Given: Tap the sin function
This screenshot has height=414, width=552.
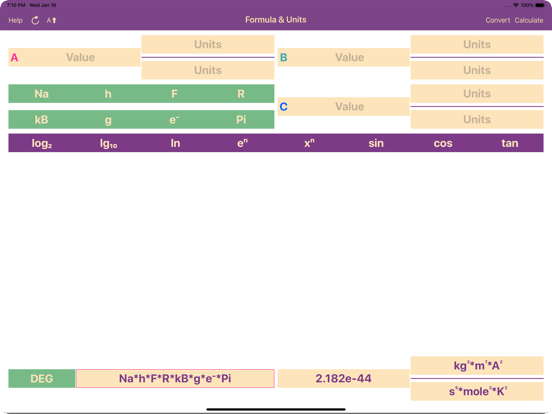Looking at the screenshot, I should point(376,143).
